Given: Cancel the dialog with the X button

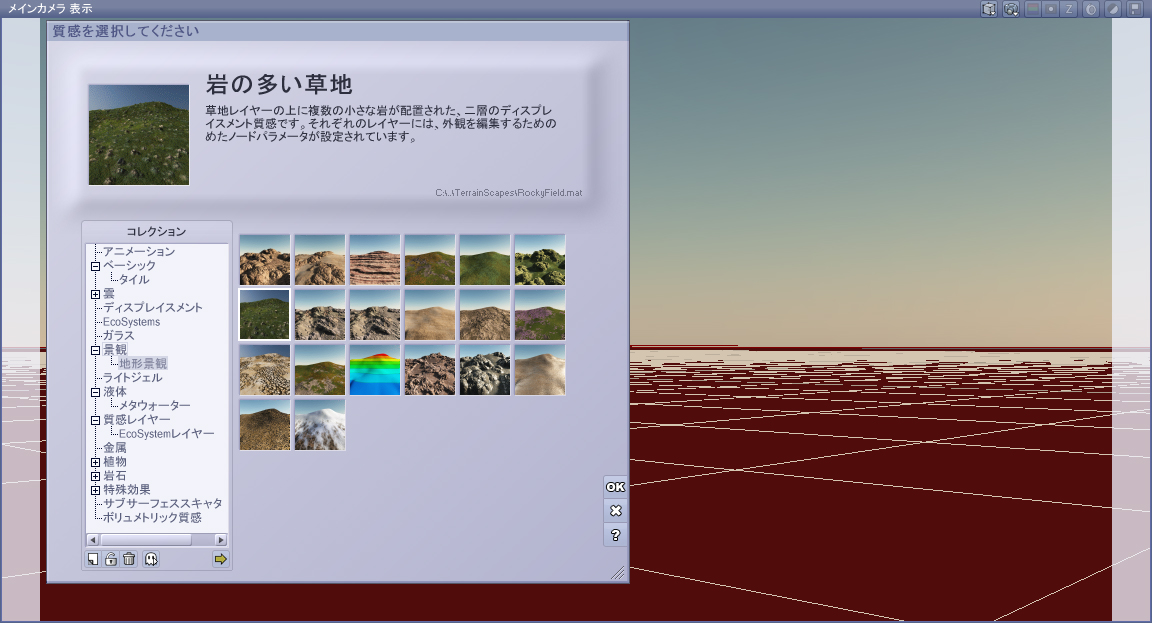Looking at the screenshot, I should (616, 511).
